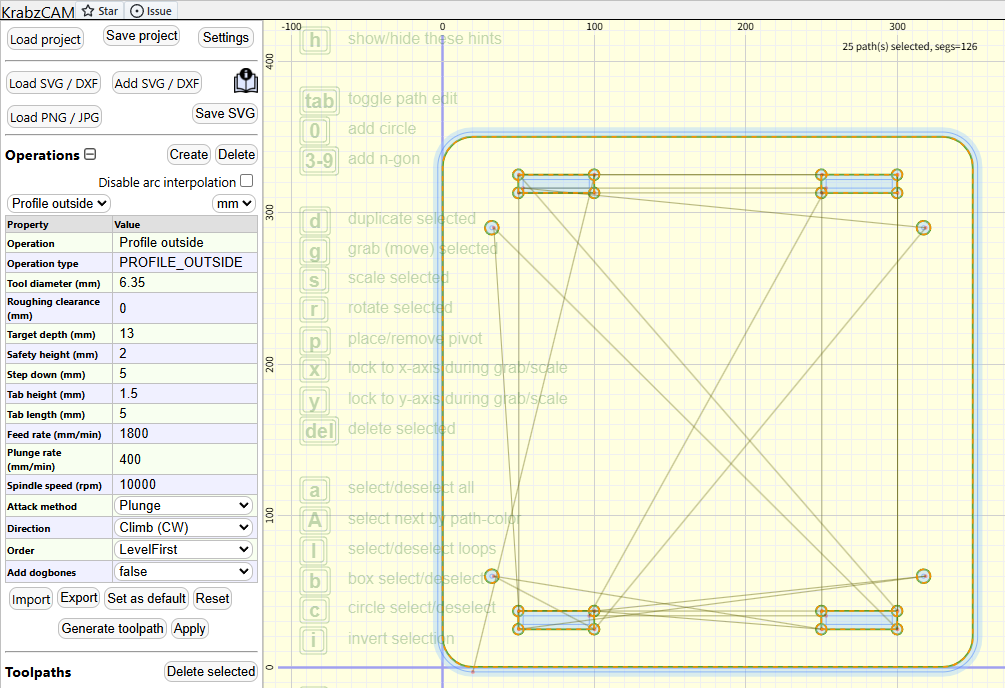1005x688 pixels.
Task: Click the '0' add circle key icon
Action: tap(315, 130)
